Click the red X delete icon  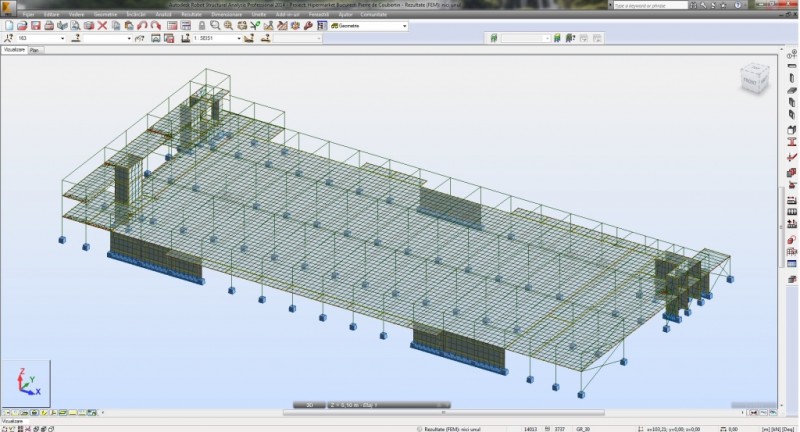click(101, 25)
